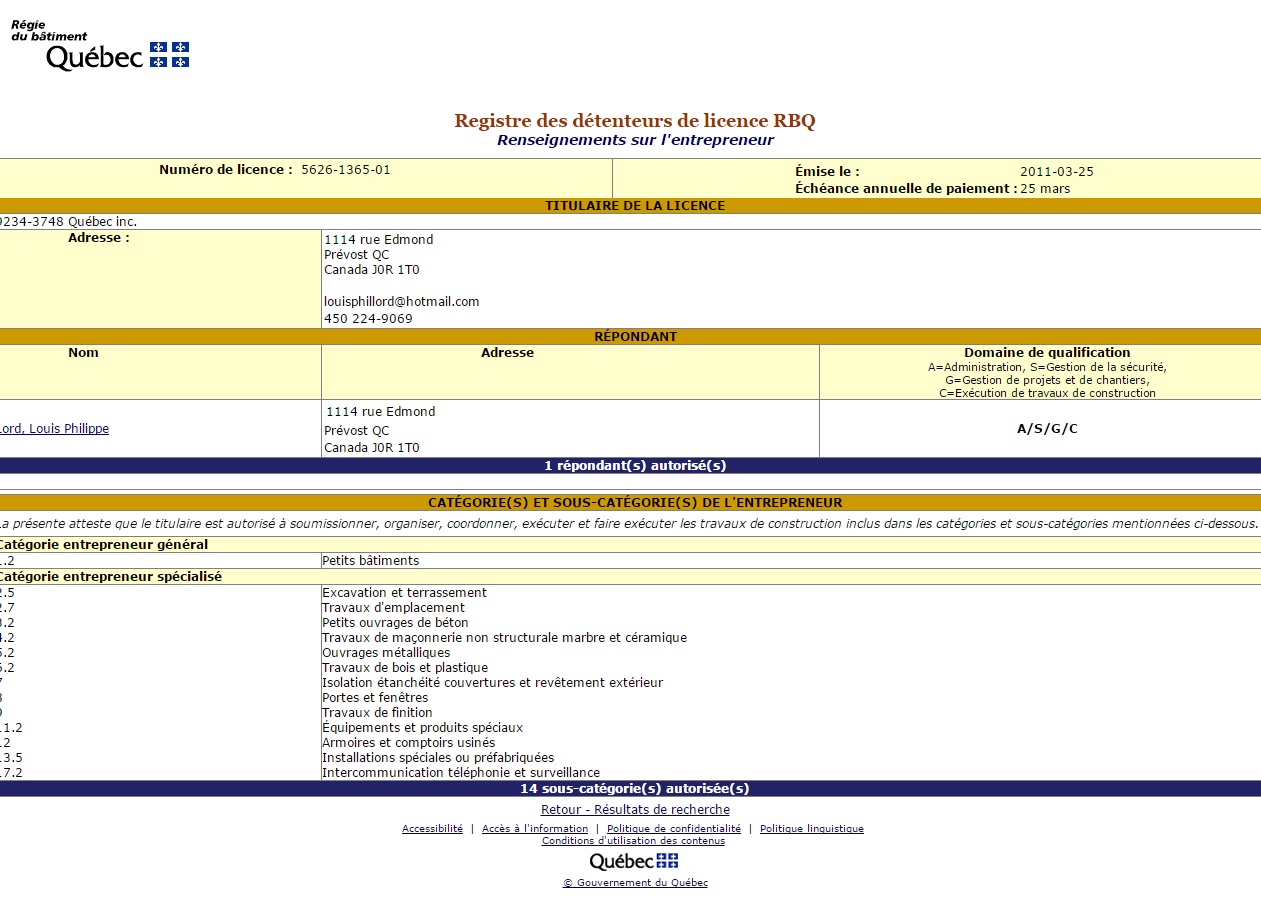1261x897 pixels.
Task: Click Travaux de maçonnerie non structurale row
Action: click(x=630, y=638)
